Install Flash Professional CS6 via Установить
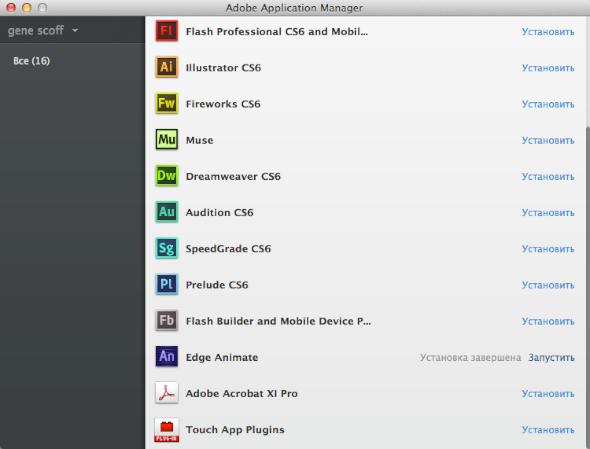This screenshot has height=449, width=590. [x=548, y=32]
